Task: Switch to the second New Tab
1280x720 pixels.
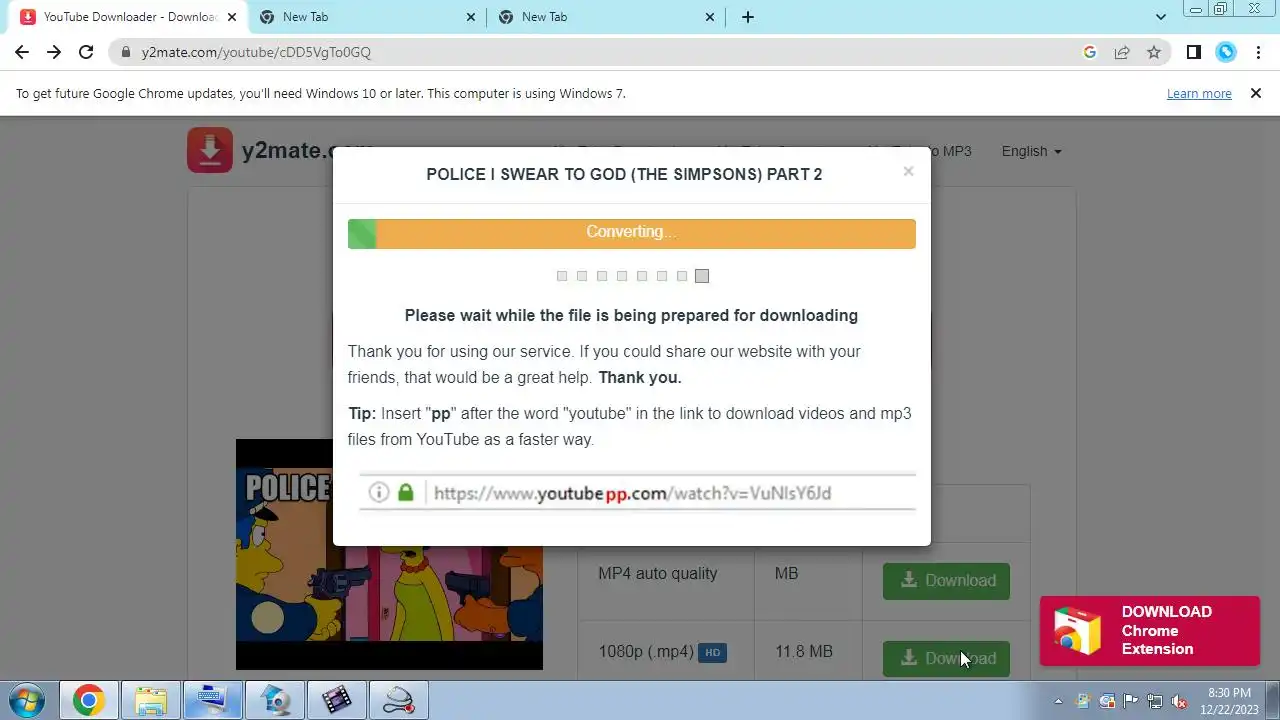Action: [366, 17]
